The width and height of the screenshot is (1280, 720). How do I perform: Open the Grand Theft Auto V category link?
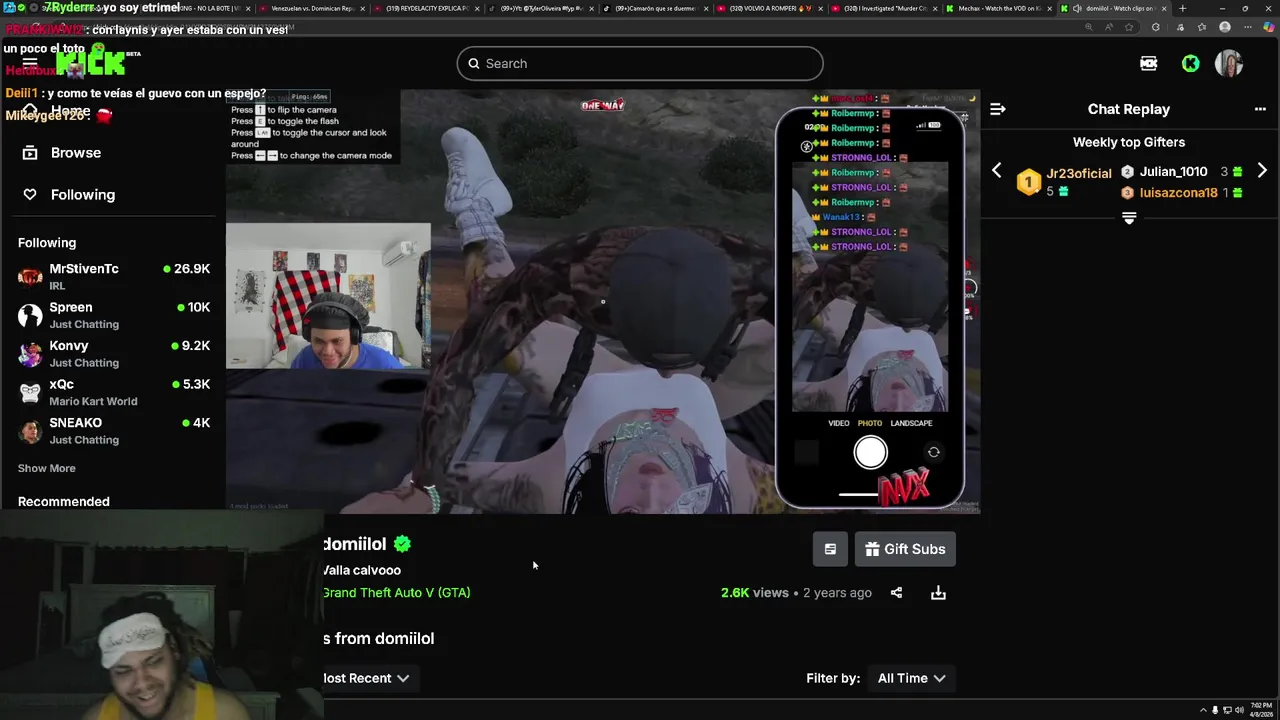click(x=396, y=592)
